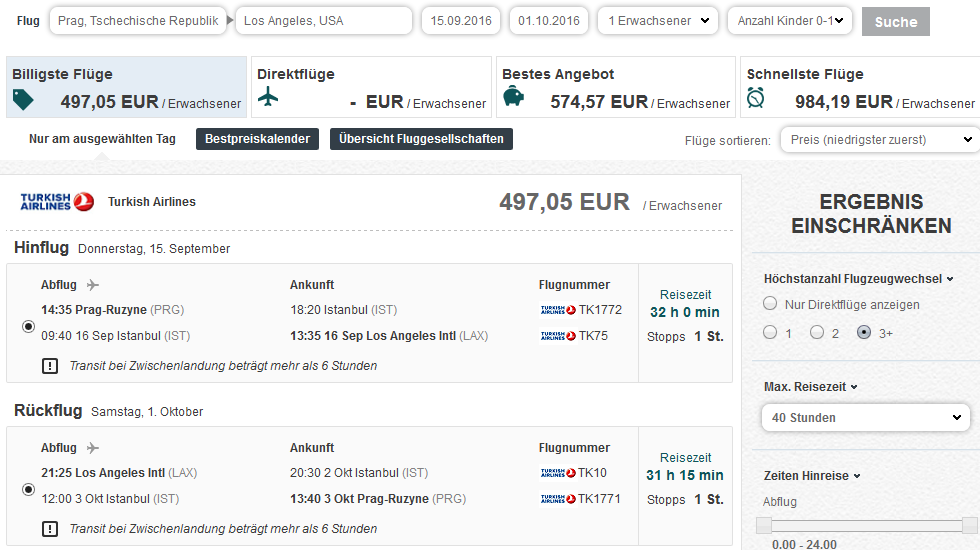Click the airline logo next to TK10

pyautogui.click(x=558, y=473)
